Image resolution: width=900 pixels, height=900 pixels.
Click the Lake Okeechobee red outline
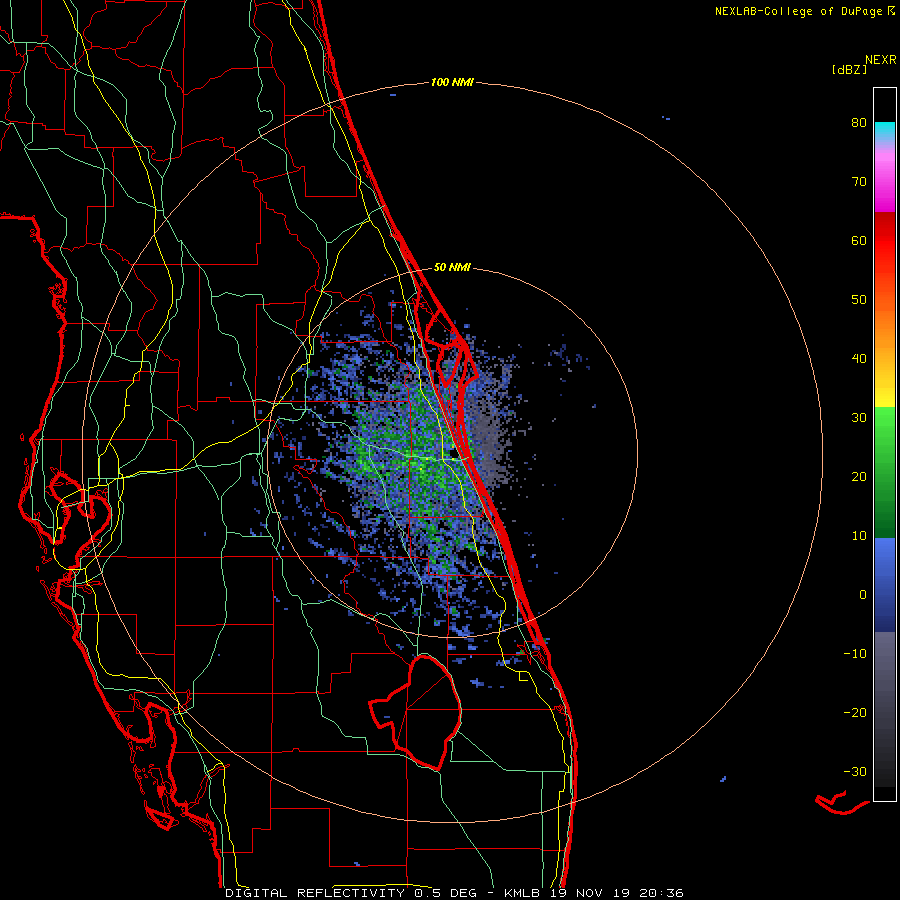pyautogui.click(x=416, y=712)
